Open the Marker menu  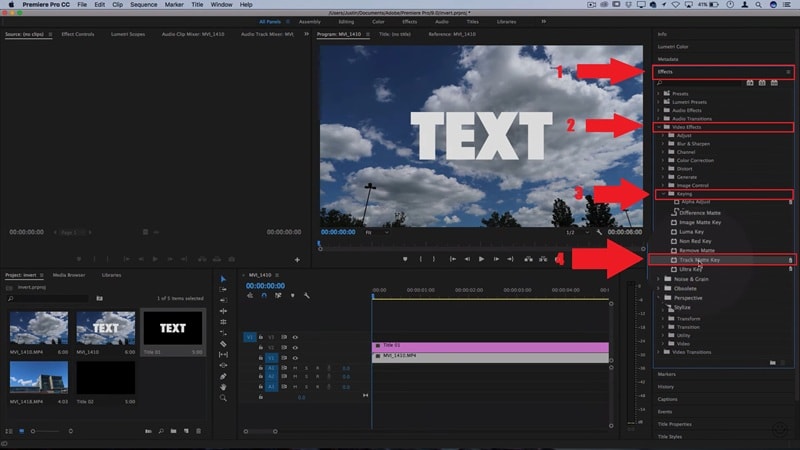[173, 5]
